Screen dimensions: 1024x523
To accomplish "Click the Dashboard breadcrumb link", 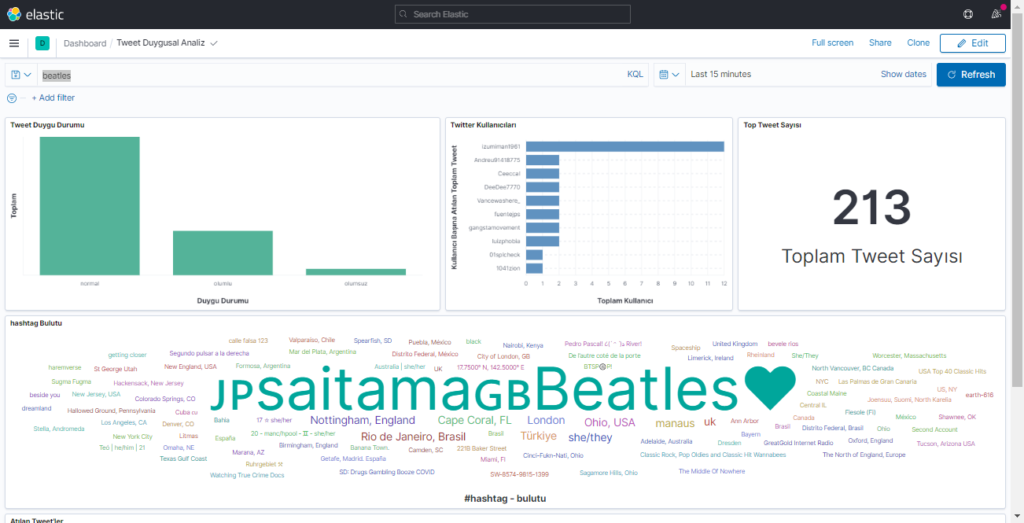I will 85,43.
